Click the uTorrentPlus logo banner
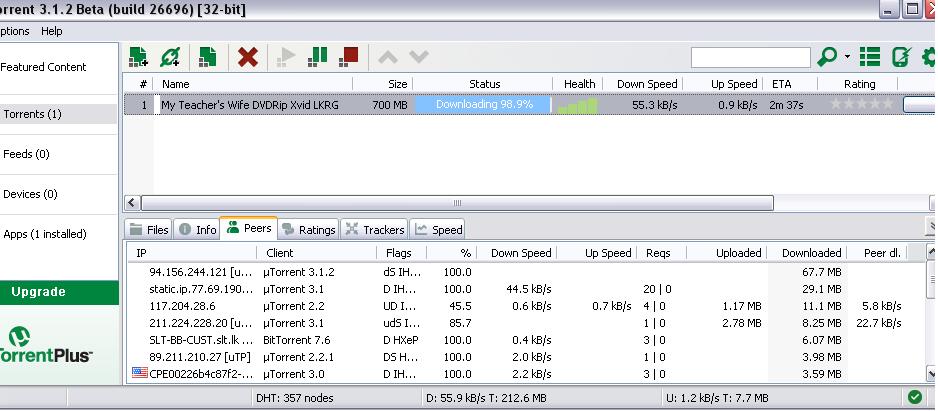 tap(47, 345)
